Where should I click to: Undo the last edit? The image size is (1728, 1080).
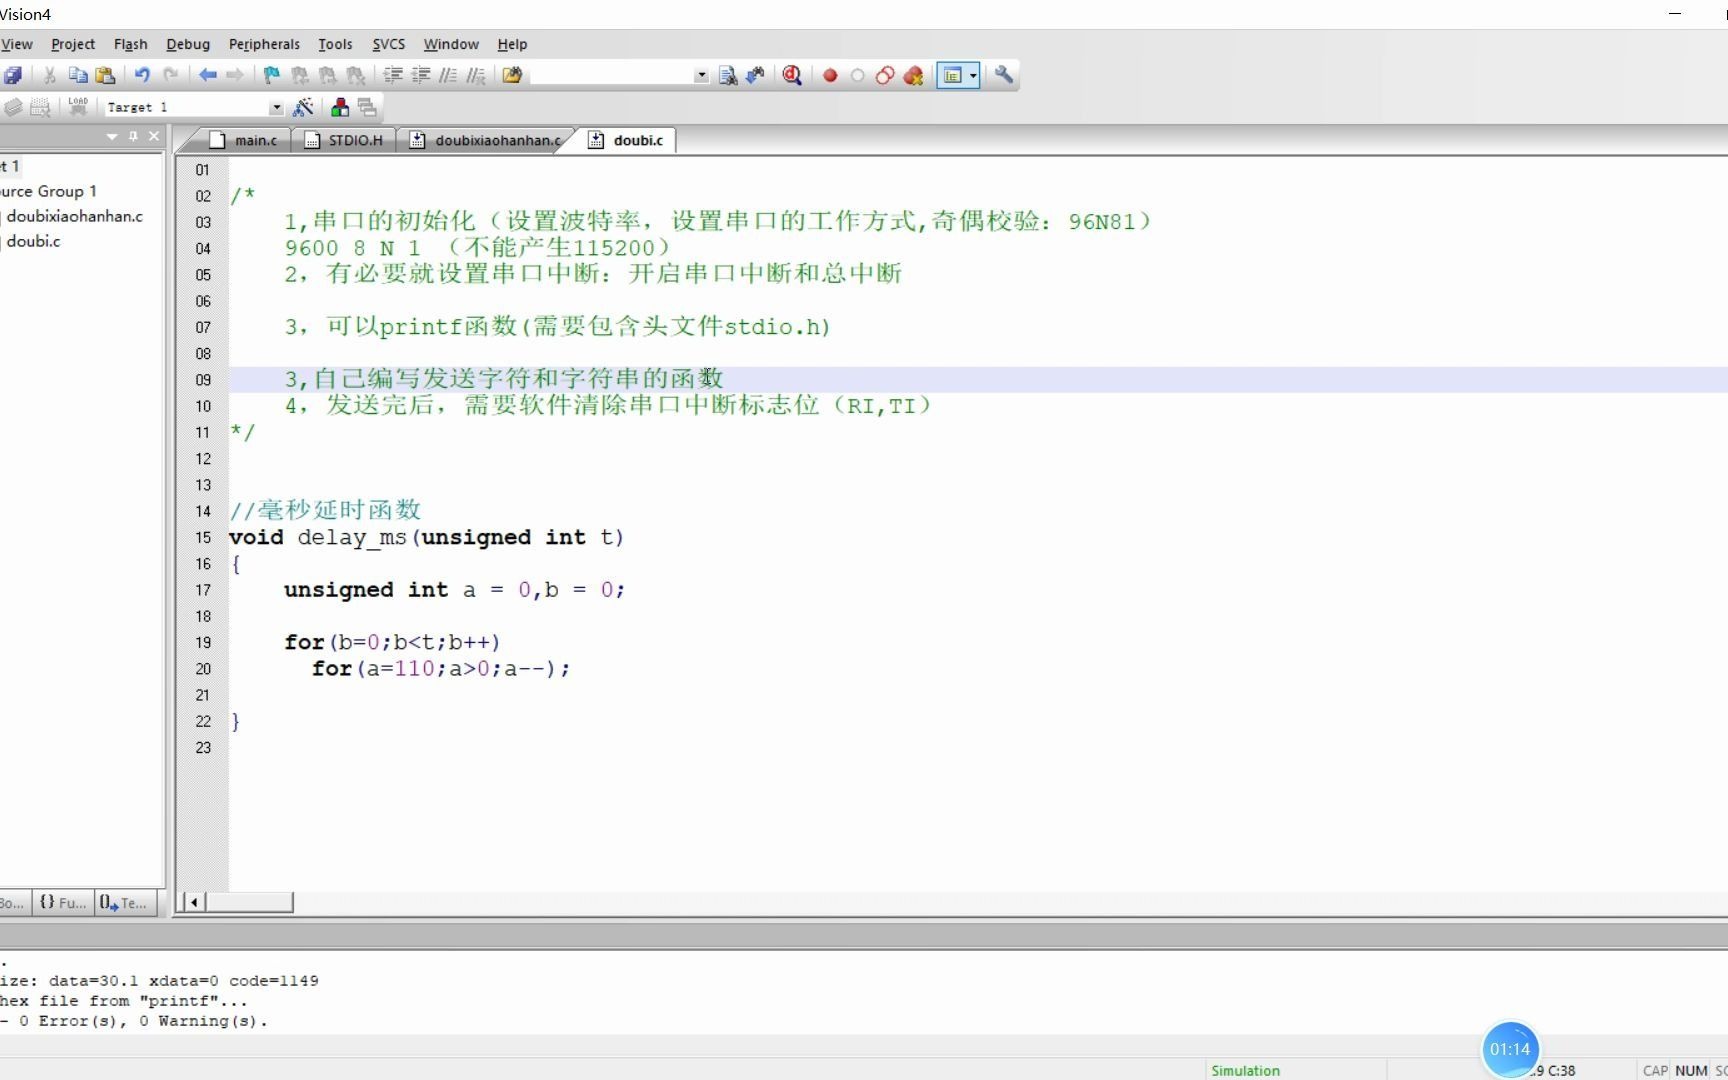click(142, 75)
